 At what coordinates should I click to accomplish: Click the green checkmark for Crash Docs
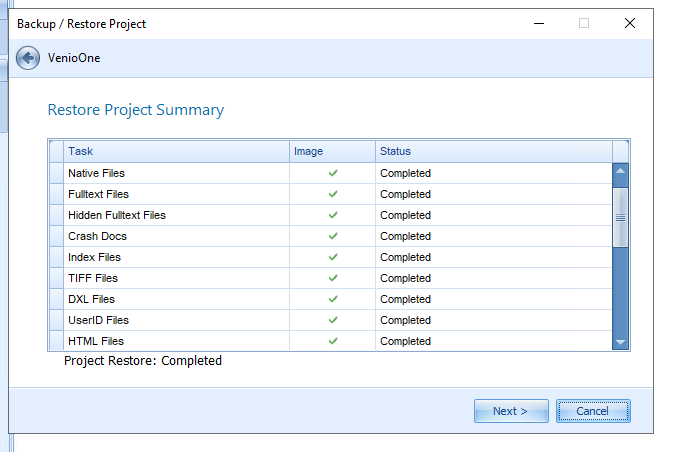tap(333, 236)
